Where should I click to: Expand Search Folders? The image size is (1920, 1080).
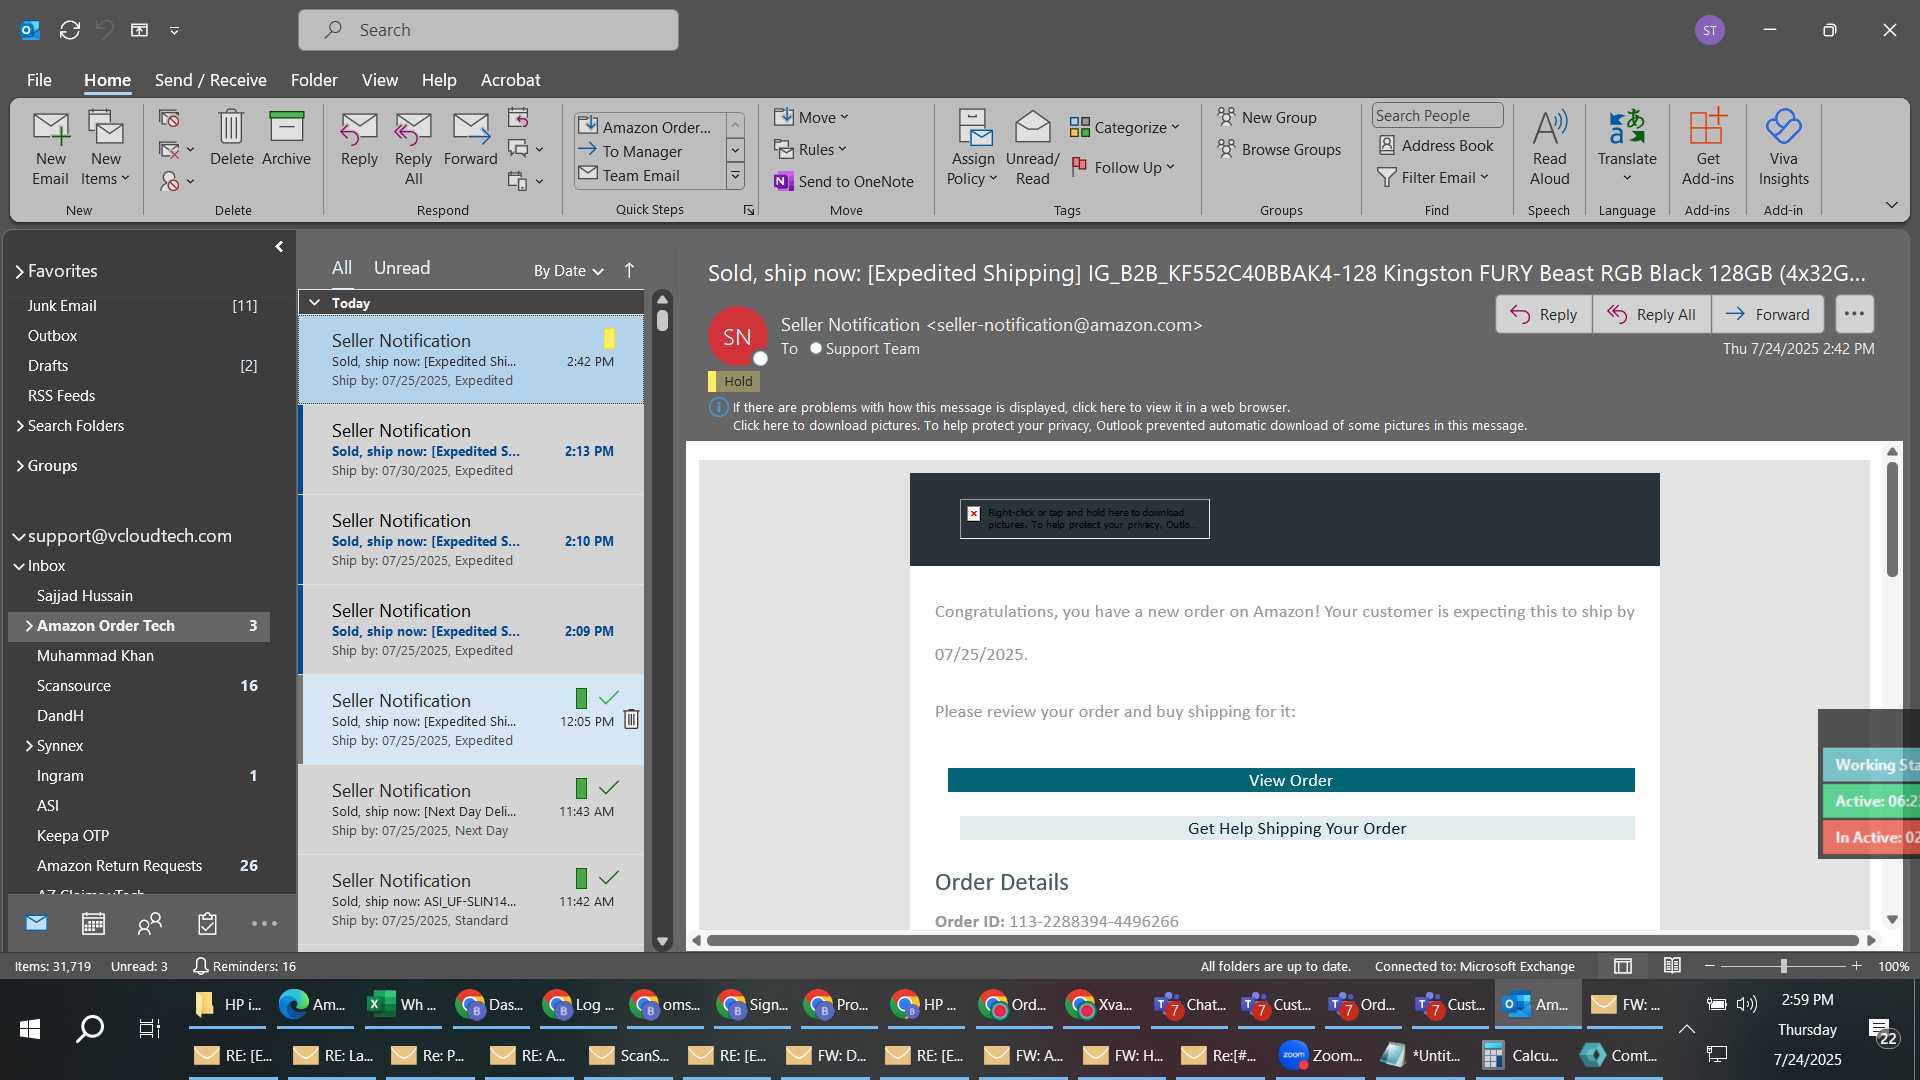coord(19,426)
